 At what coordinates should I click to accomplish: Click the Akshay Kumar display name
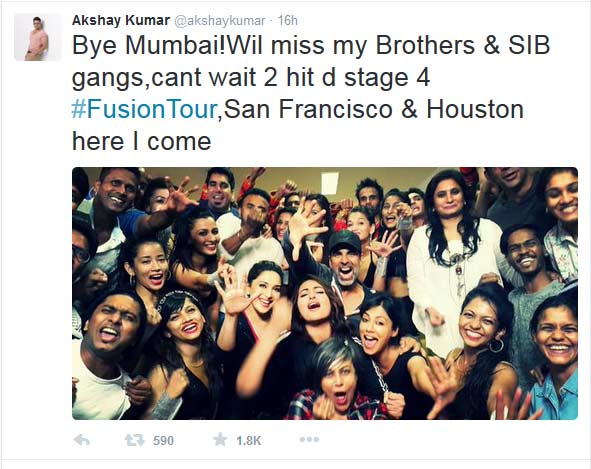click(121, 20)
